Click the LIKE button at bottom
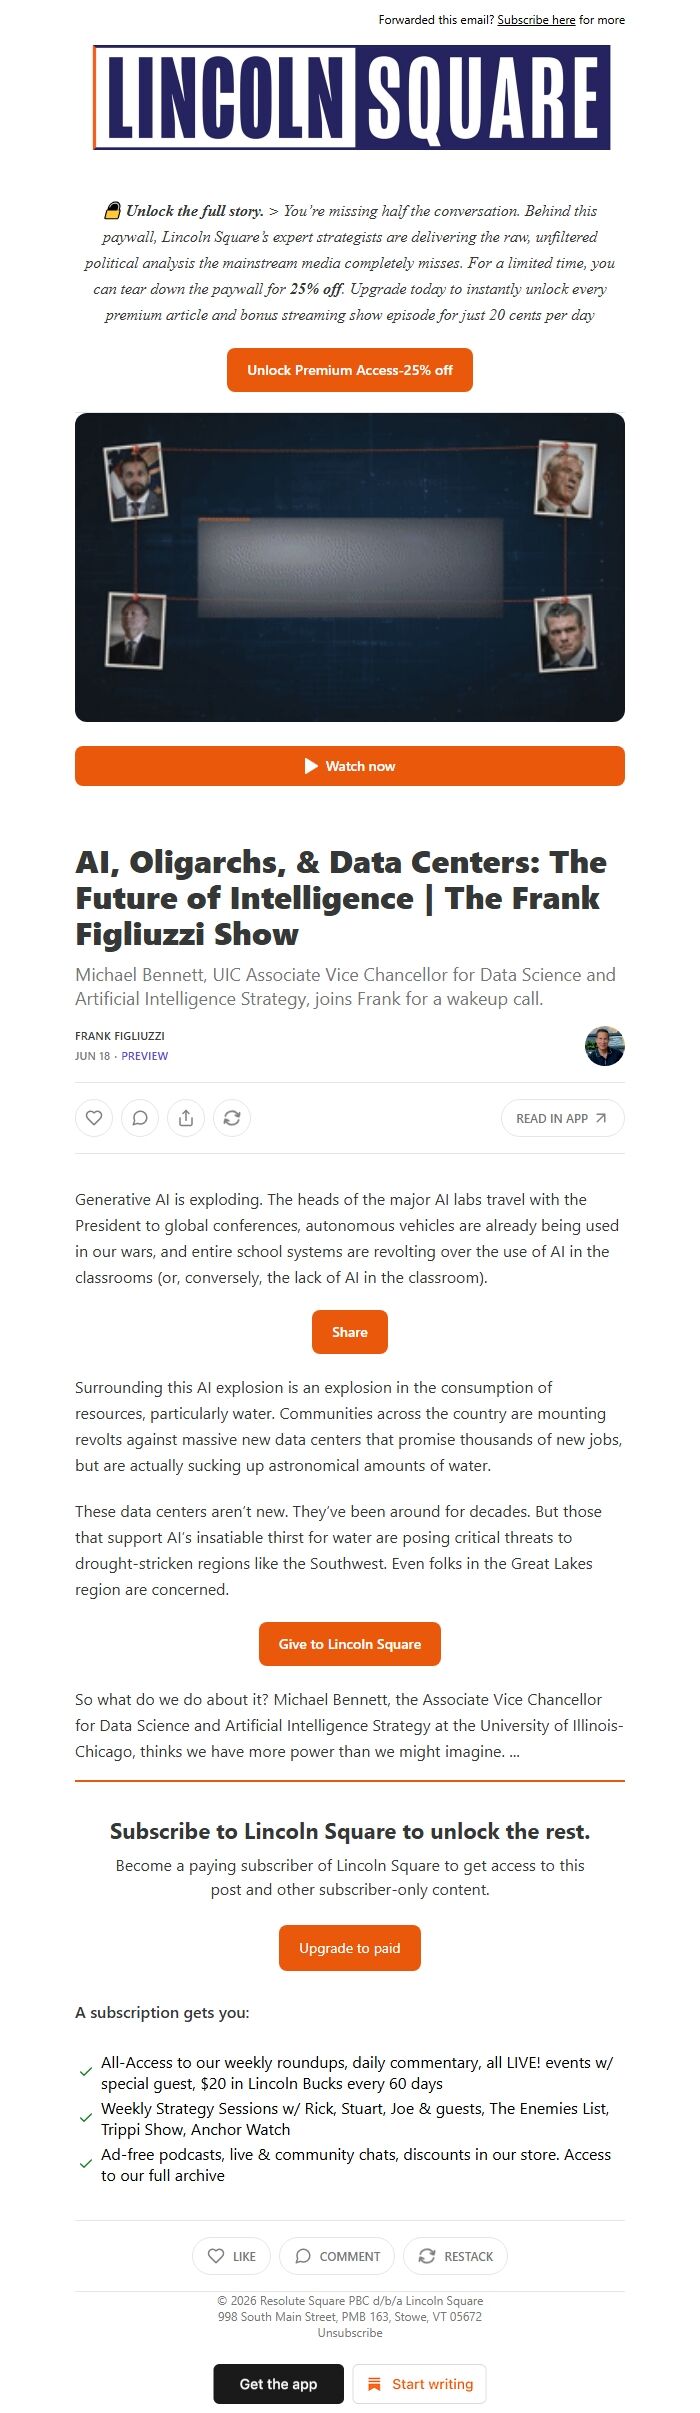The width and height of the screenshot is (700, 2413). pyautogui.click(x=231, y=2256)
